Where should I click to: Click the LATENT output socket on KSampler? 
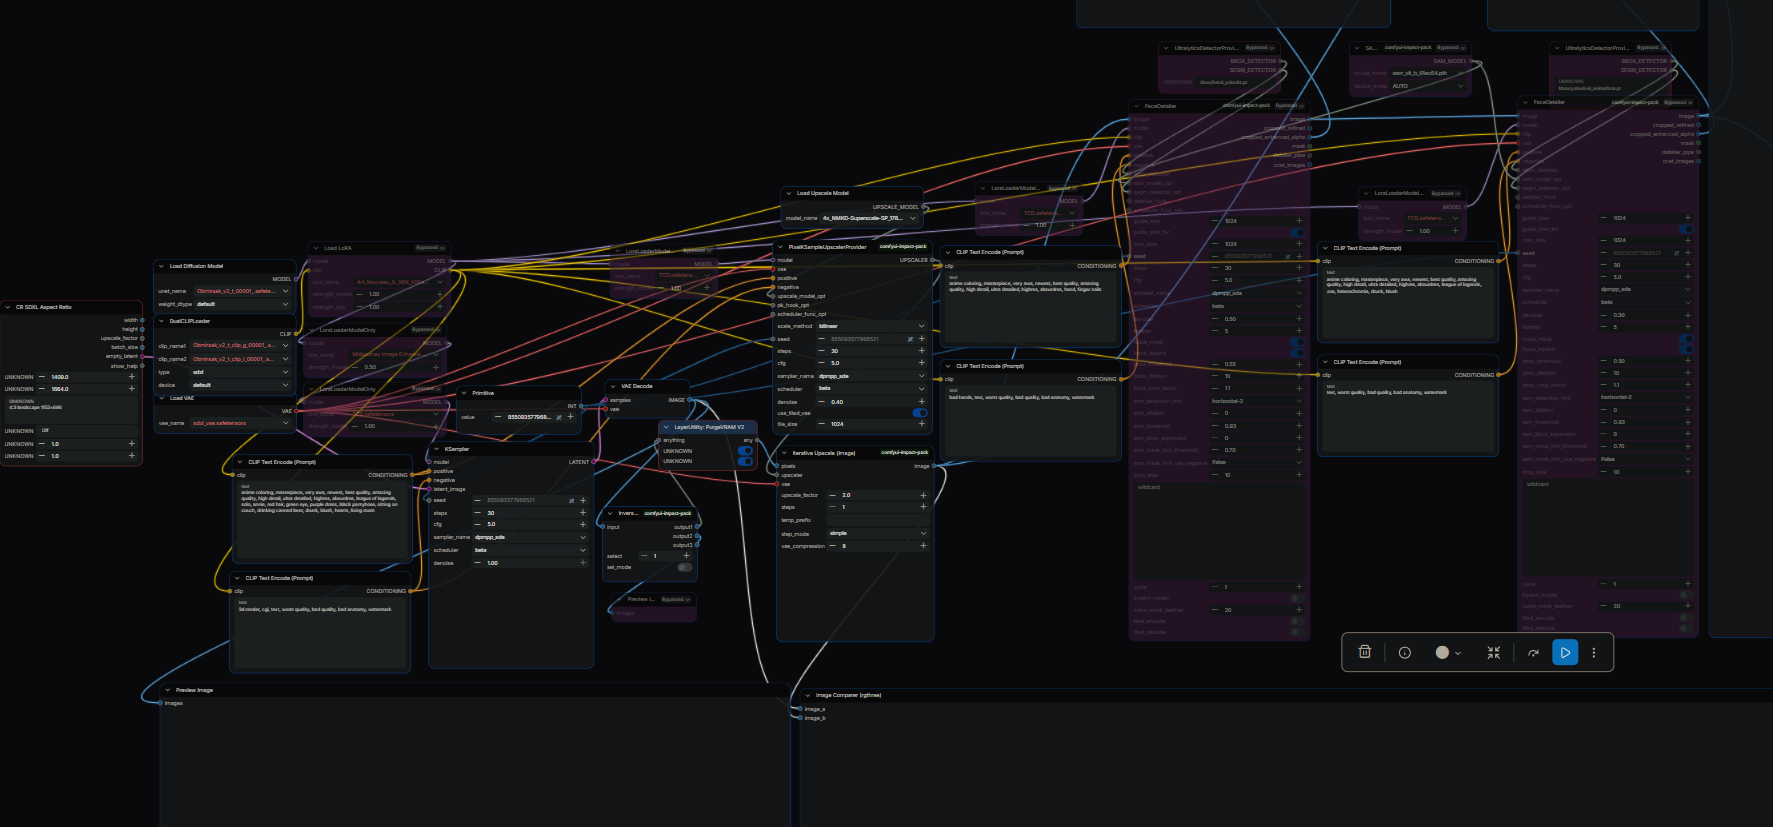(x=593, y=462)
